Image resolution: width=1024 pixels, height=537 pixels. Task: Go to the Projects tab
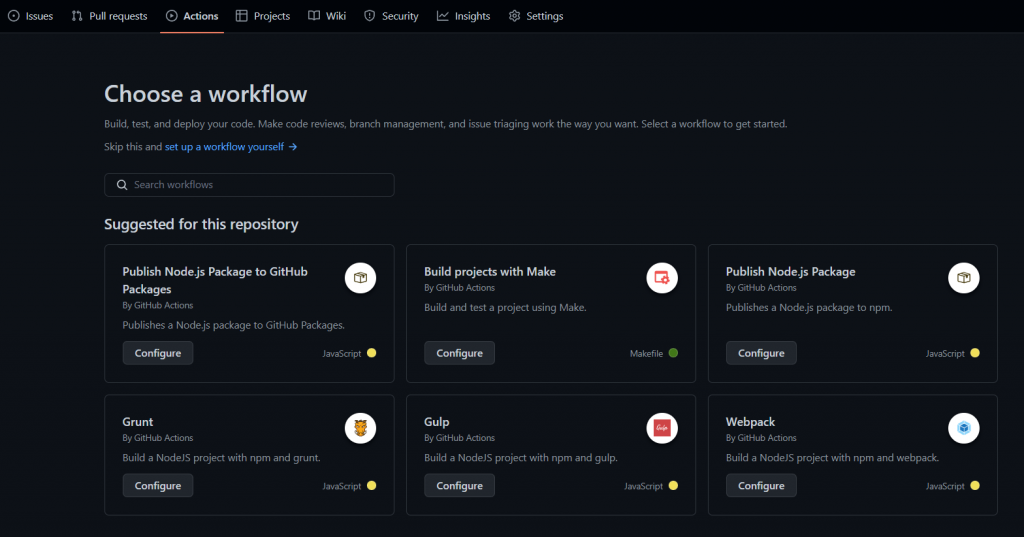coord(263,16)
